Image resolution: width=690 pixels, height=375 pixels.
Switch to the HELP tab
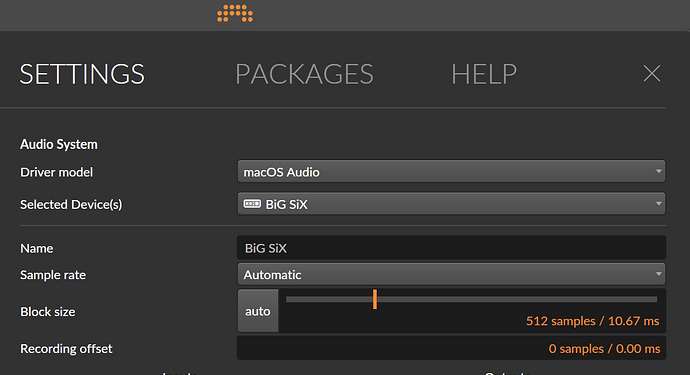(484, 74)
